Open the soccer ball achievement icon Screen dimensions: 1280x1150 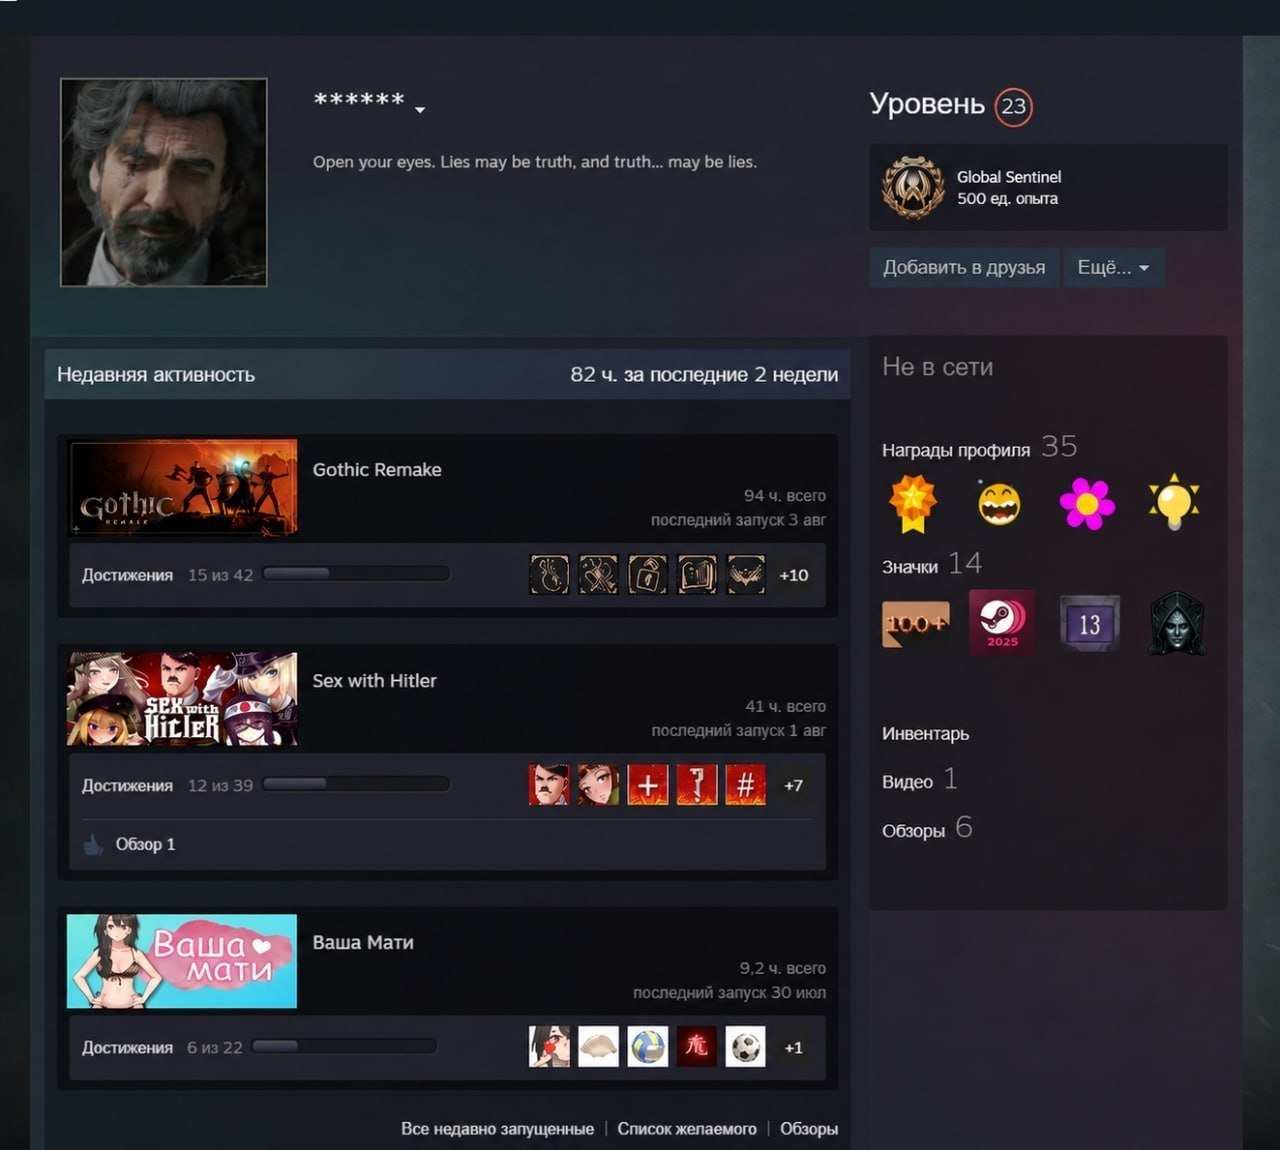[745, 1047]
